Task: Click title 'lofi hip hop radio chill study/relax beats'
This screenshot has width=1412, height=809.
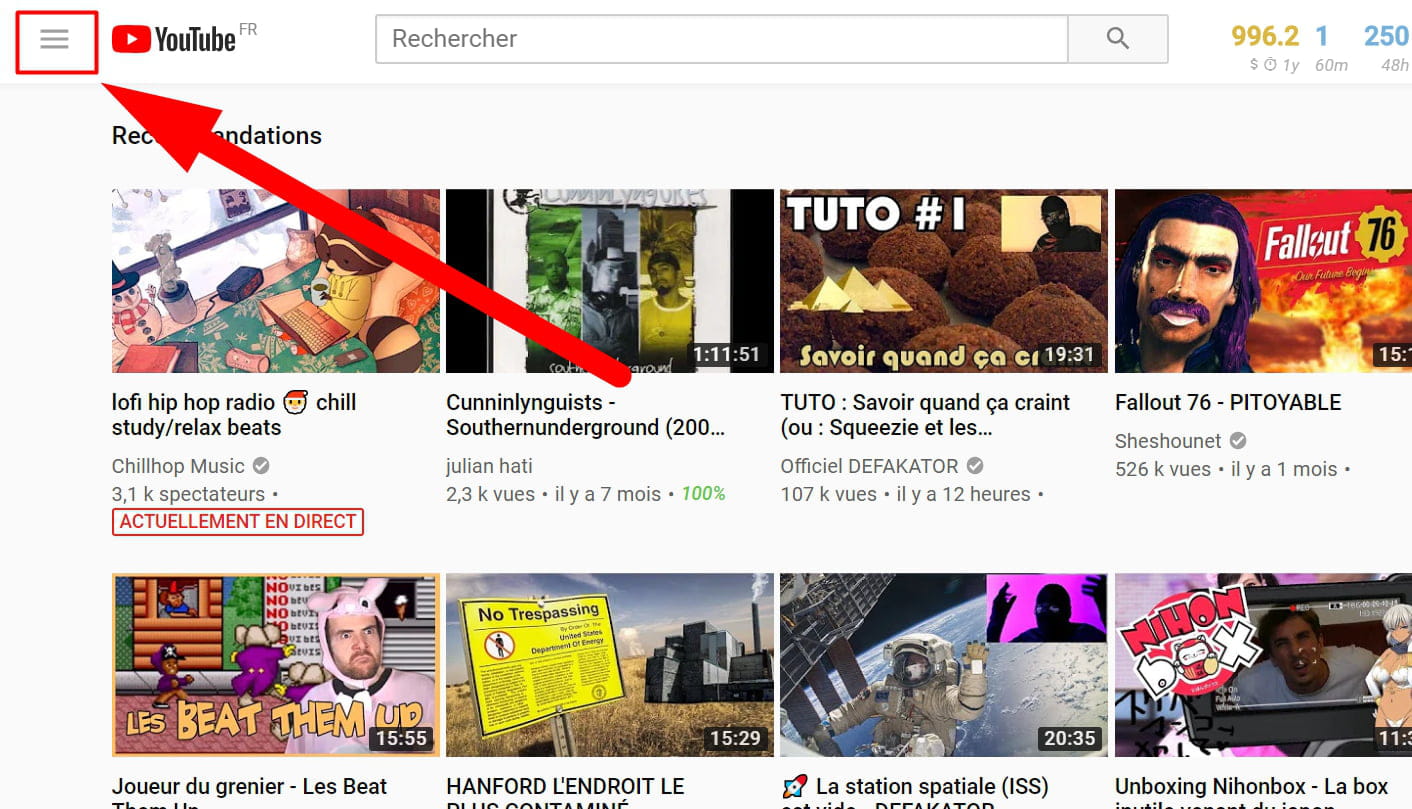Action: [234, 415]
